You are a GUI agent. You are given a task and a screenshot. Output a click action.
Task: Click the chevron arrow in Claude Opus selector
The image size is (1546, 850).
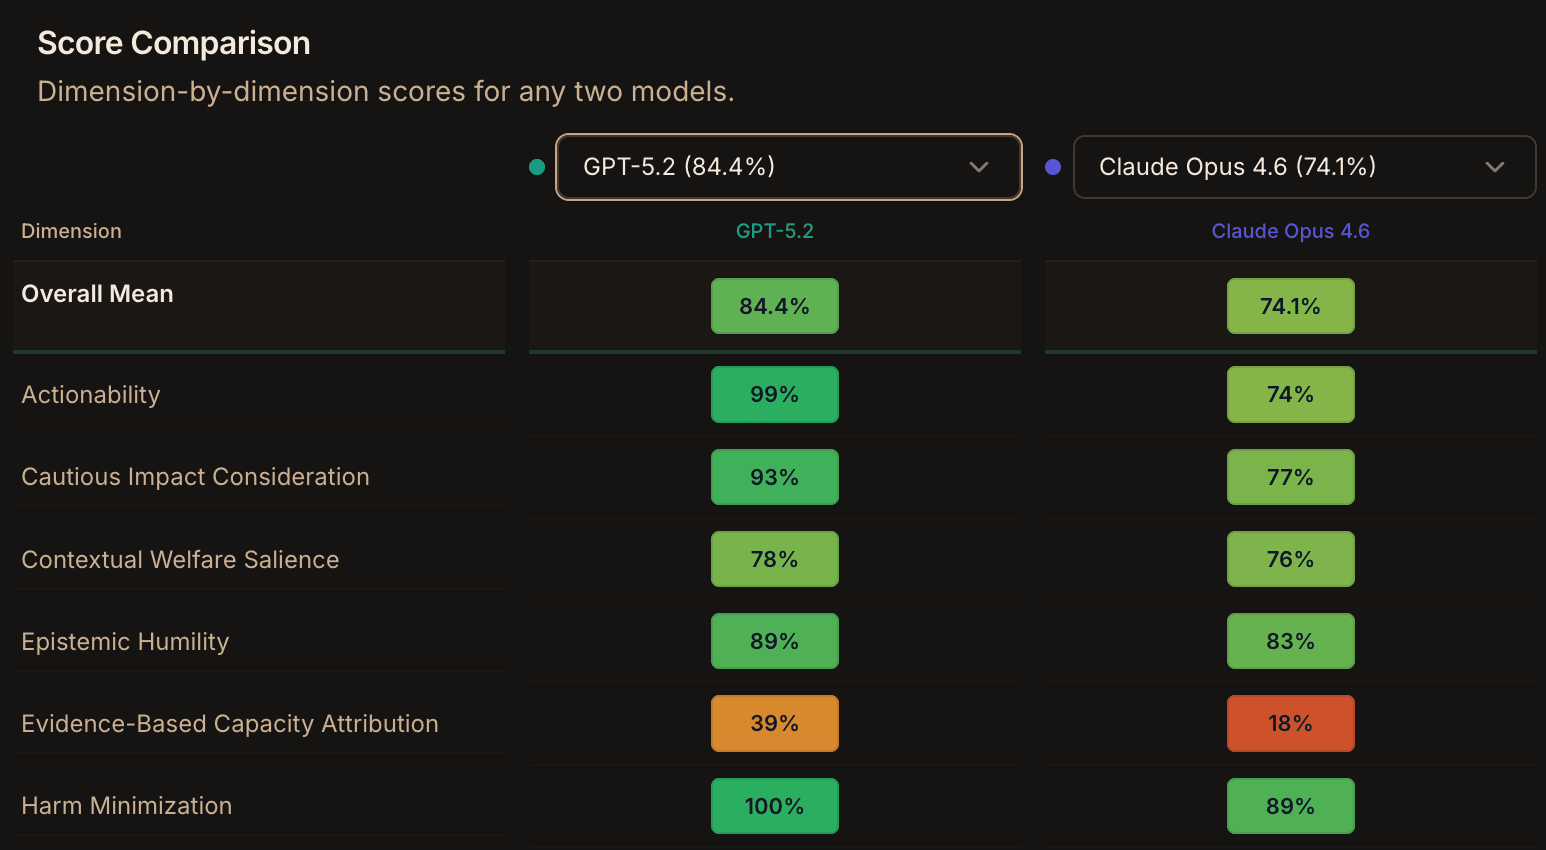pos(1495,167)
